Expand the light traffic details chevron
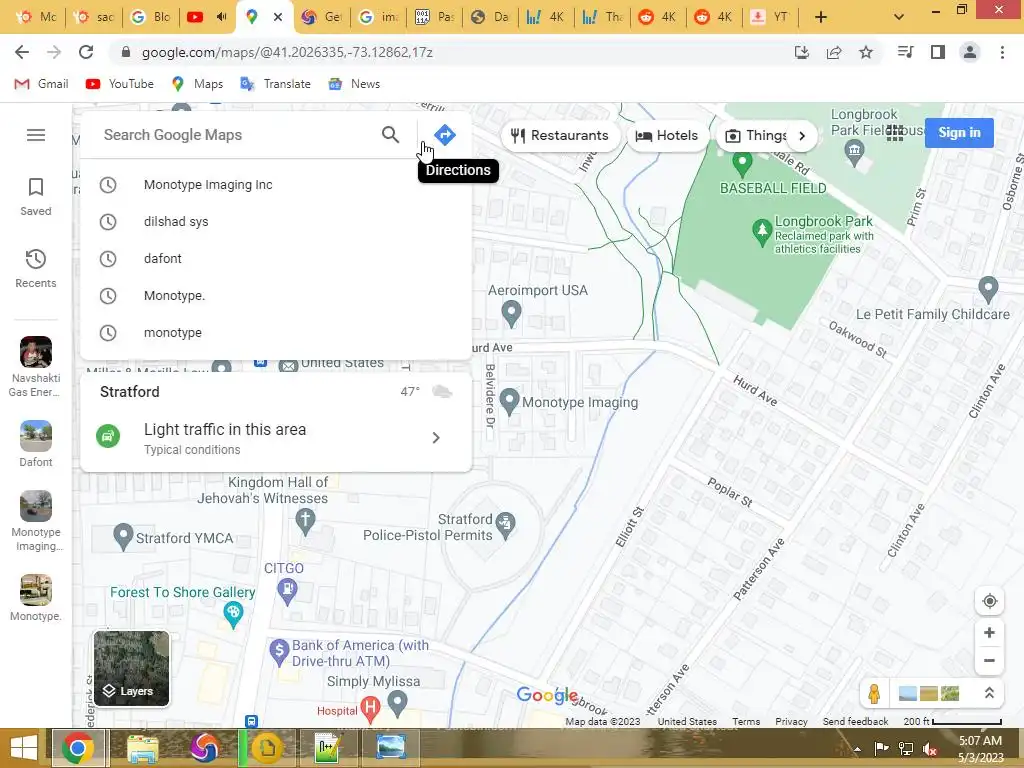The width and height of the screenshot is (1024, 768). (x=436, y=438)
